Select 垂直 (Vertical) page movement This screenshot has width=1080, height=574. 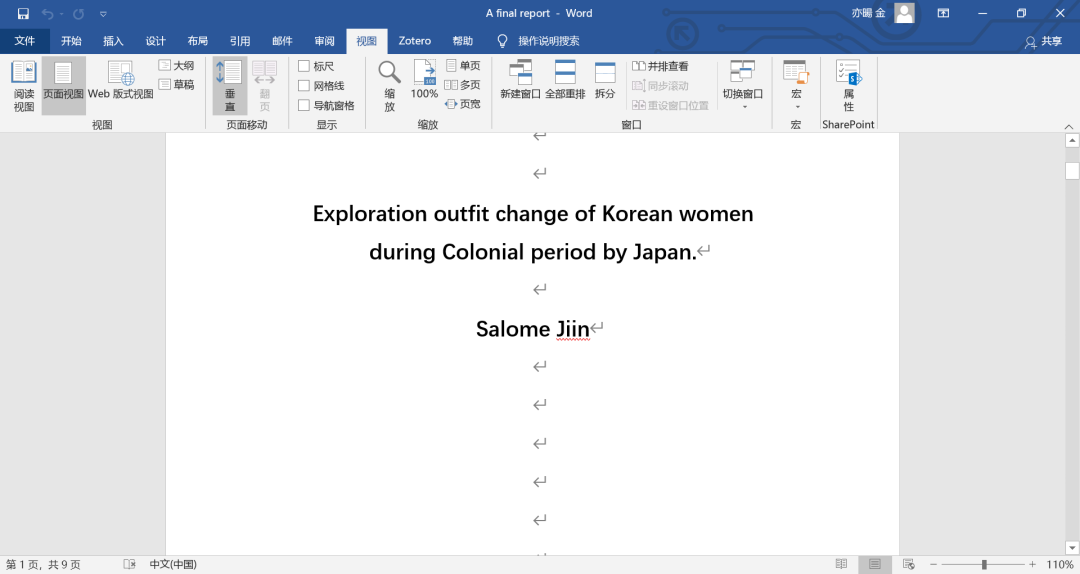pos(229,85)
